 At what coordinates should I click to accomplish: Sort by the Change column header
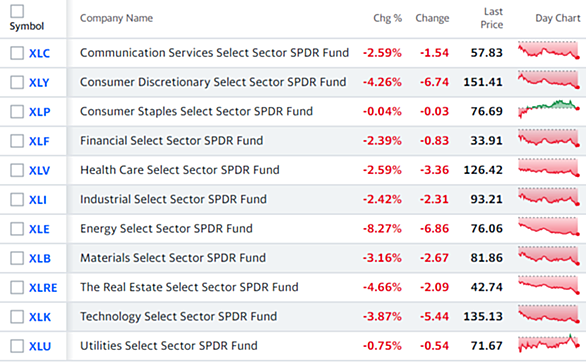pos(432,18)
